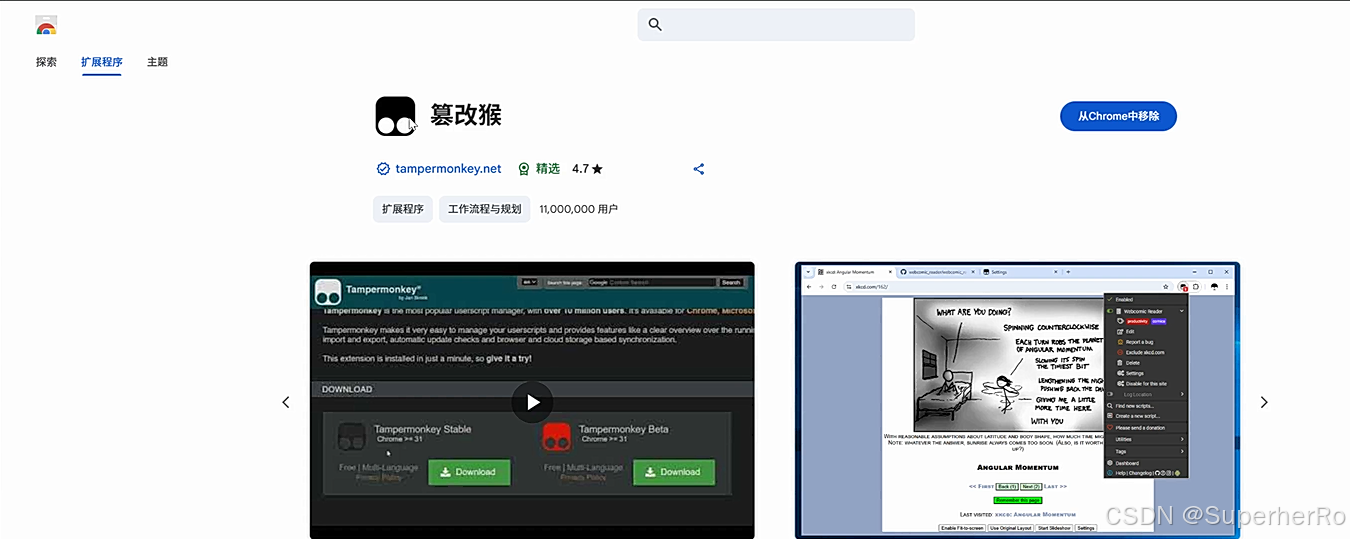
Task: Click the 篡改猴 extension logo icon
Action: coord(395,117)
